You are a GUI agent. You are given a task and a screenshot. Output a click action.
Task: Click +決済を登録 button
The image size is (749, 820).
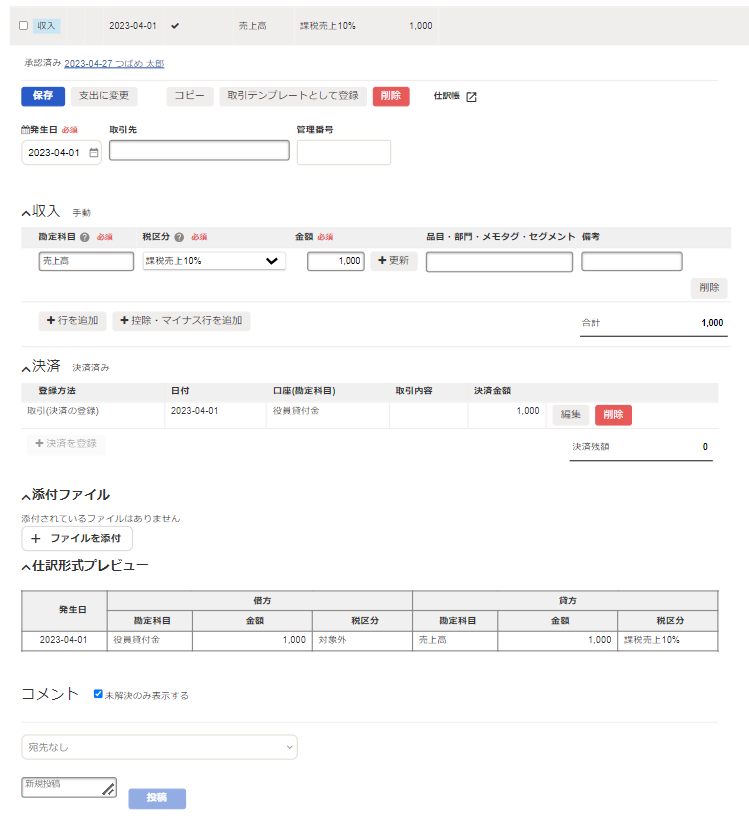[x=66, y=444]
